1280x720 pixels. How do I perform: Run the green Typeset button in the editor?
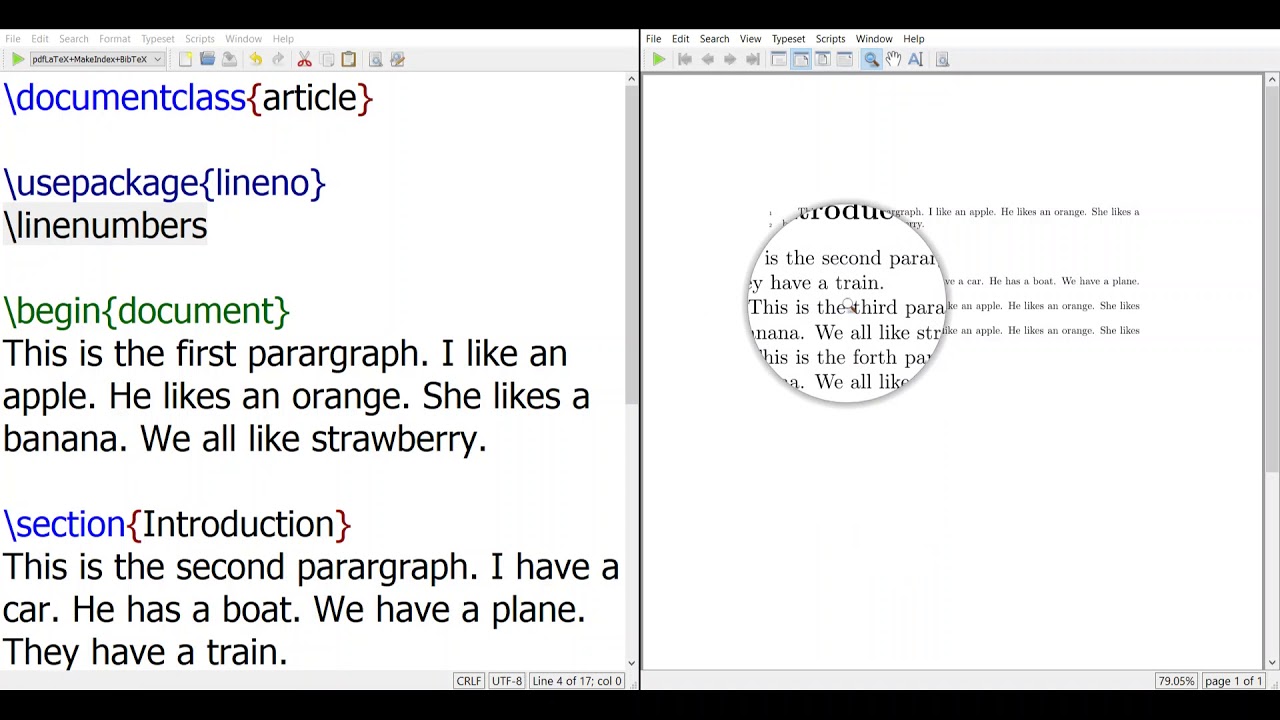(18, 60)
